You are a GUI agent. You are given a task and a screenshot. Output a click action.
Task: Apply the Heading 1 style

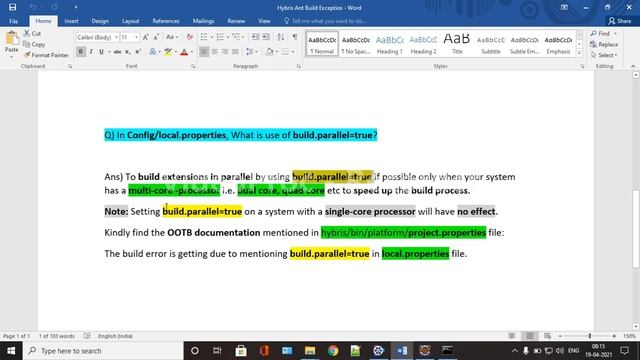[389, 44]
